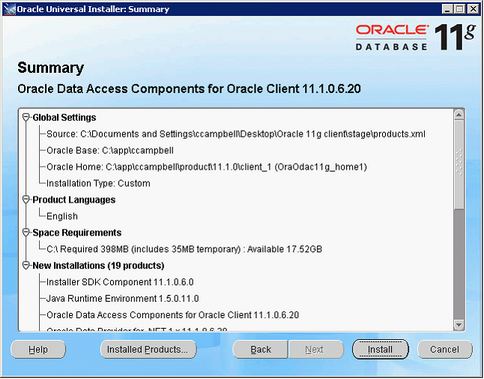Collapse the New Installations tree node
Viewport: 484px width, 379px height.
pos(26,265)
